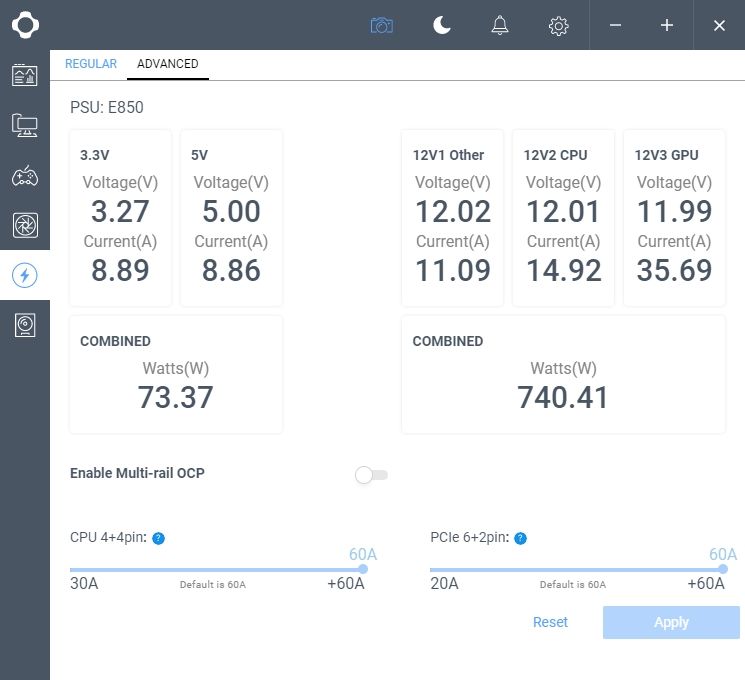Open the dashboard monitoring sidebar icon
The image size is (745, 680).
tap(25, 75)
